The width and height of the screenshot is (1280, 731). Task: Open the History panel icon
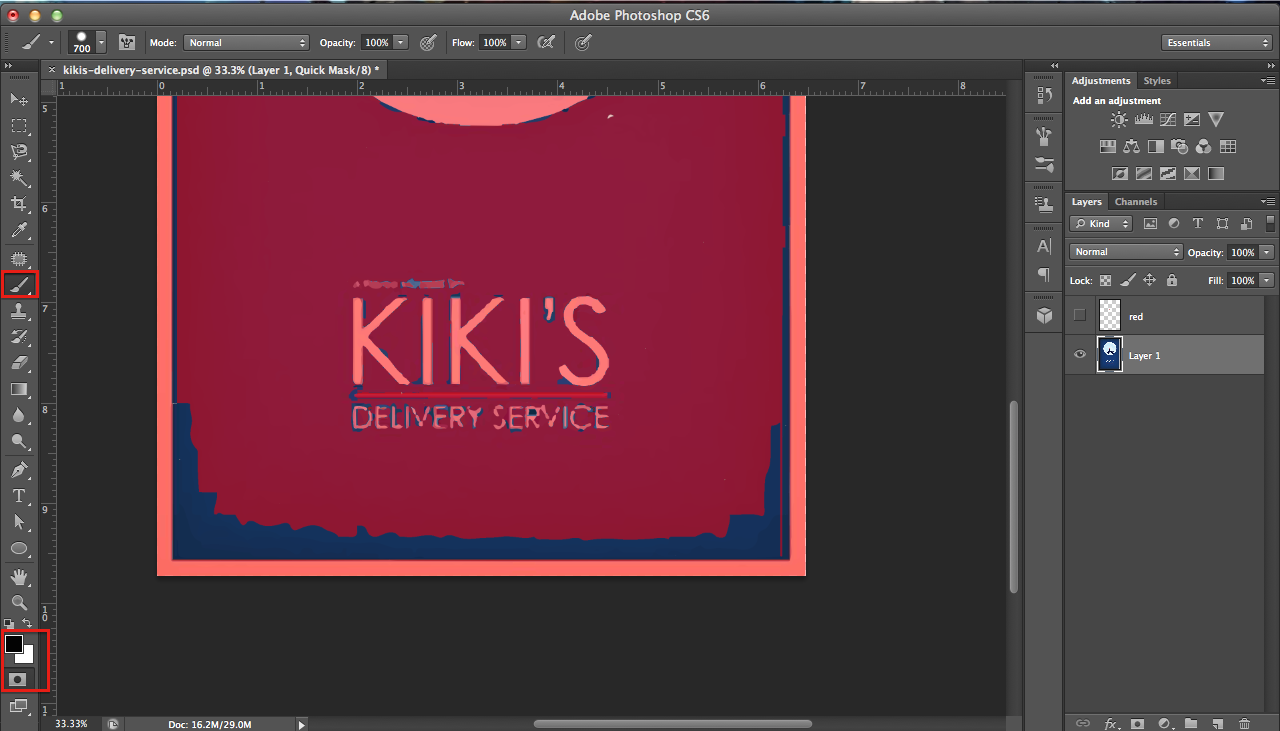click(x=1044, y=95)
